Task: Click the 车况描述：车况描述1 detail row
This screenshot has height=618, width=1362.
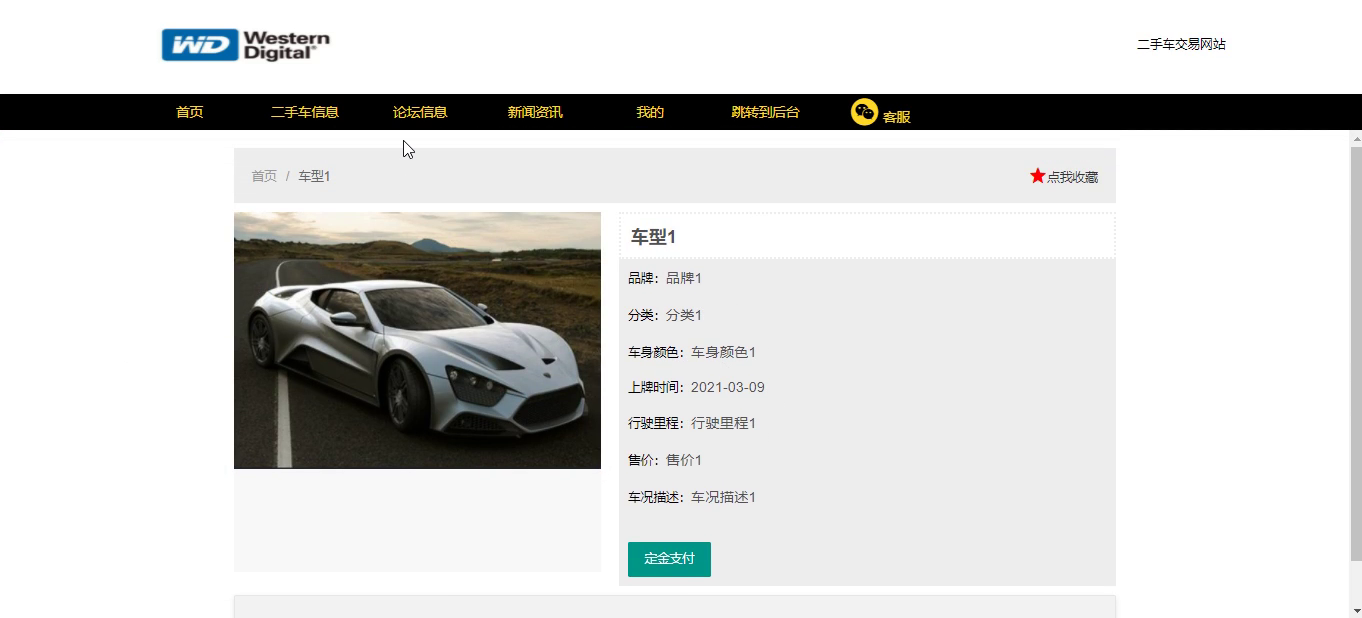Action: pos(692,497)
